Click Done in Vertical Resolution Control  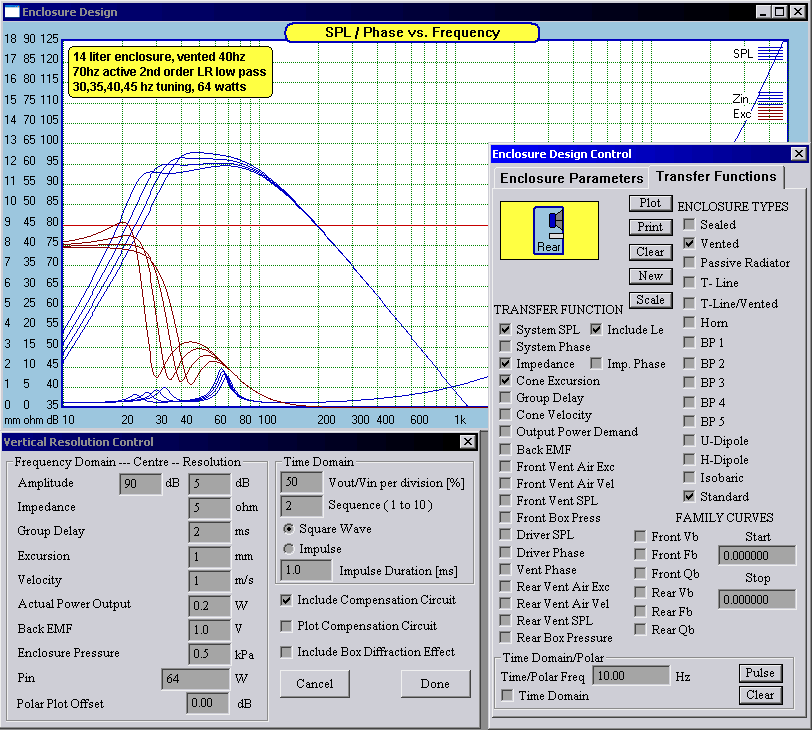[435, 684]
